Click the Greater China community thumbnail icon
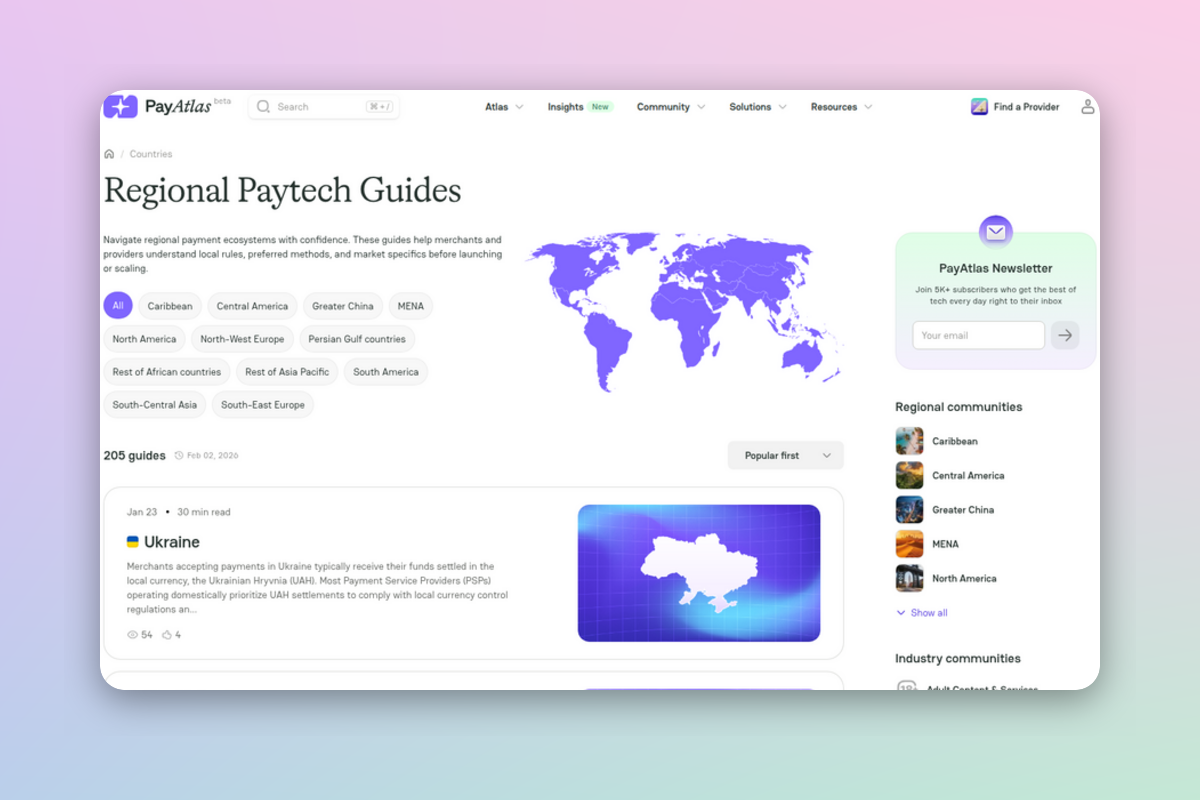 click(909, 509)
